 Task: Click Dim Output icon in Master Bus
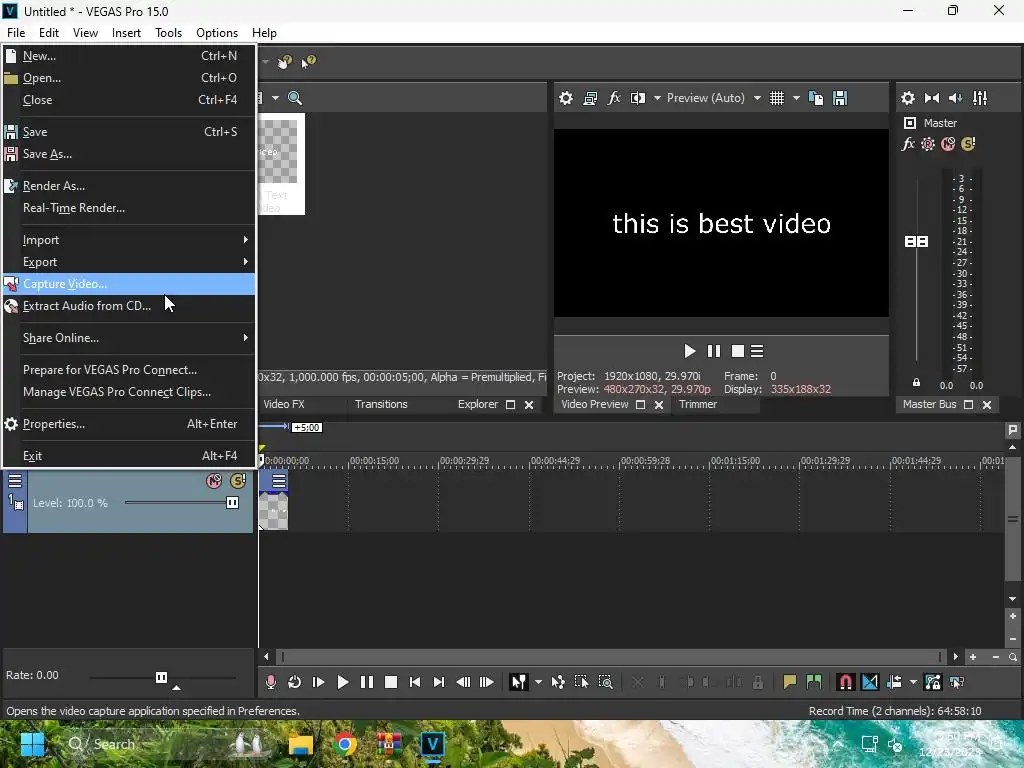(x=955, y=98)
